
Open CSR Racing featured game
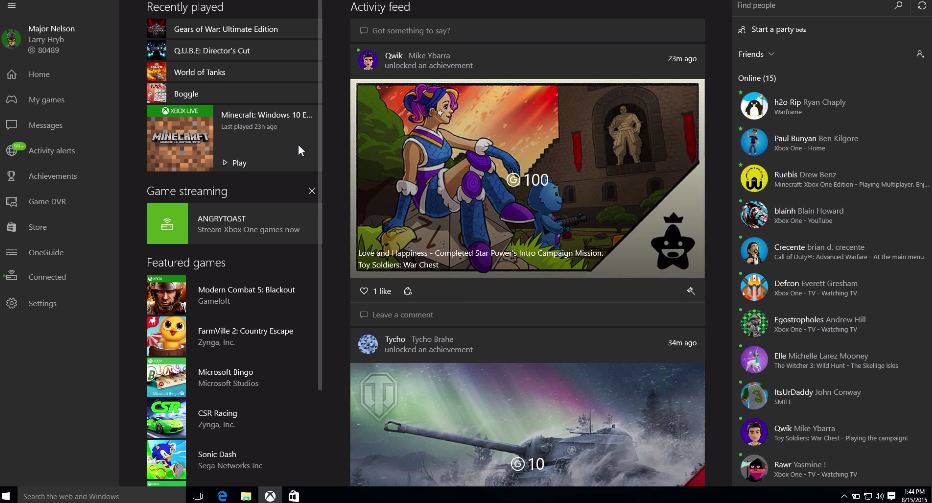tap(234, 419)
